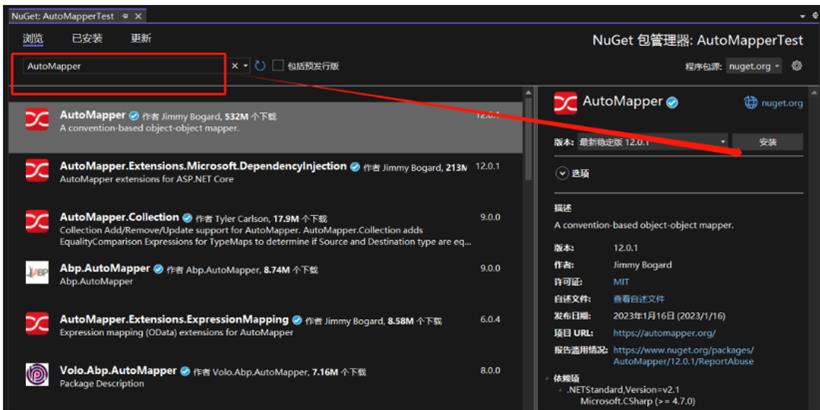Collapse the dependencies tree node
The width and height of the screenshot is (820, 410).
(547, 378)
